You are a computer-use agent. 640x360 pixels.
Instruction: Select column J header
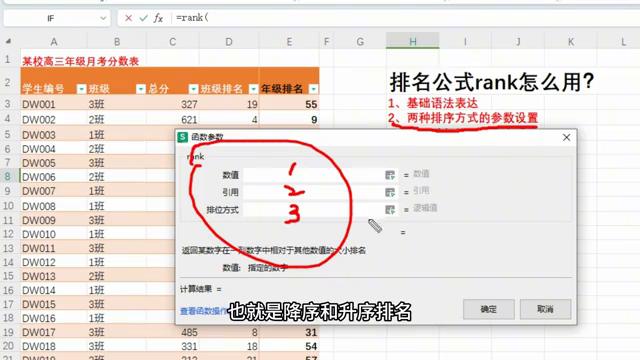pyautogui.click(x=518, y=42)
